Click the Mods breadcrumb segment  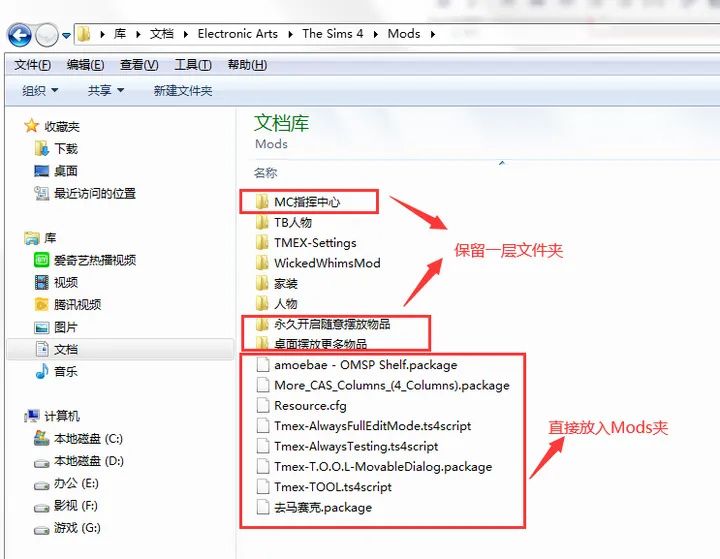pos(404,34)
